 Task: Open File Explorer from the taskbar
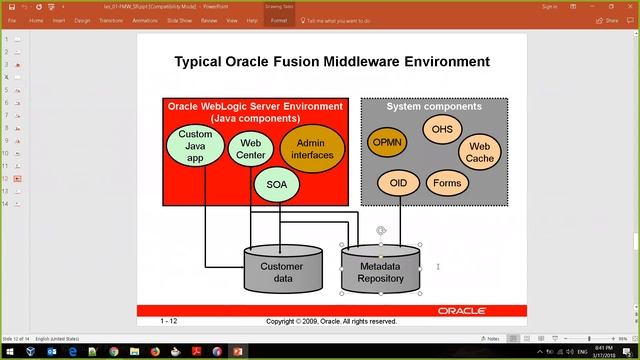pos(134,351)
